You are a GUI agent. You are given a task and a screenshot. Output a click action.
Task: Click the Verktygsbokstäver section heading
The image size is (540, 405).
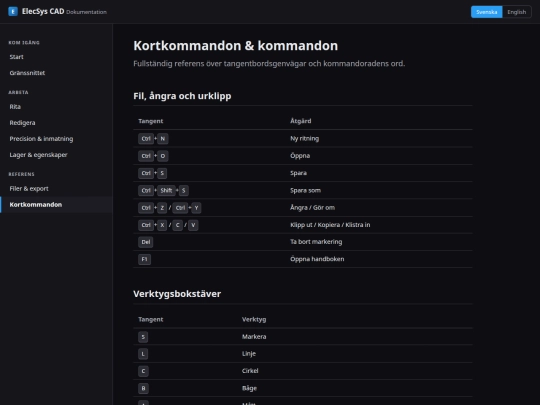[177, 294]
